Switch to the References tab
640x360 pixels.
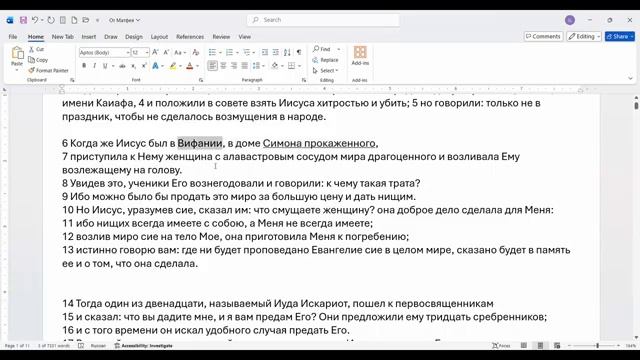click(190, 37)
